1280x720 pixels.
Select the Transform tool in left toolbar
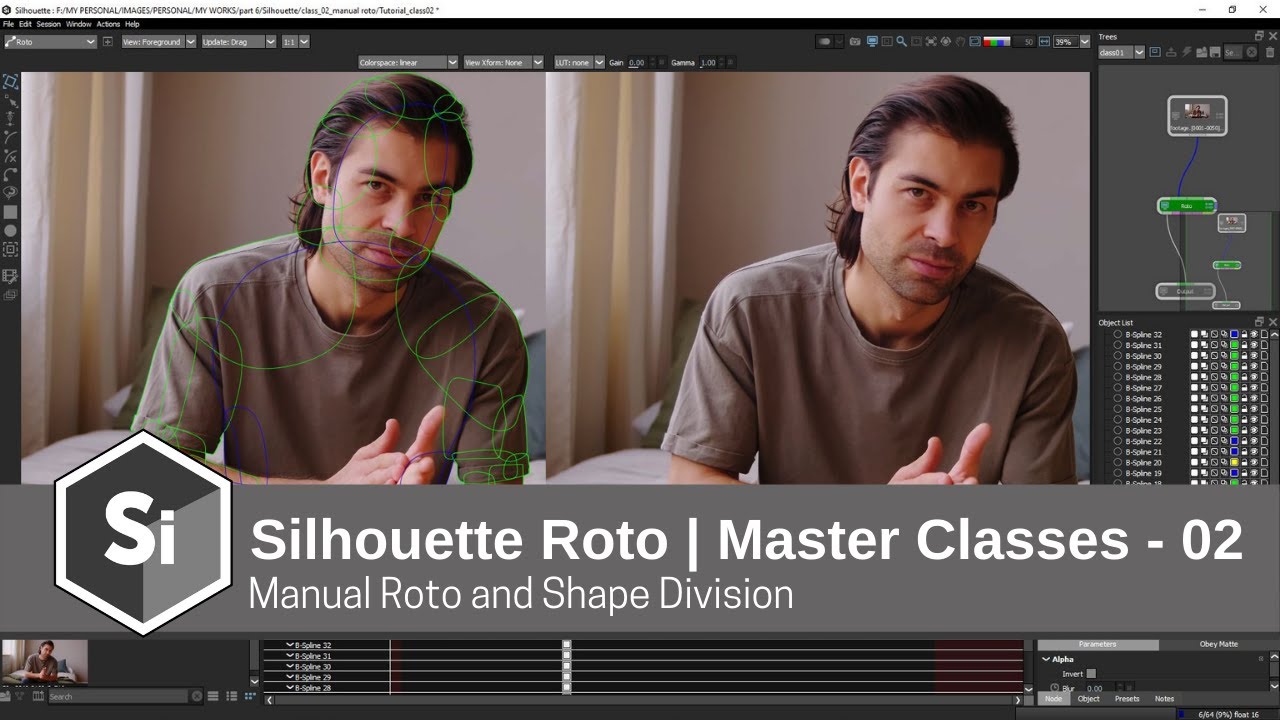click(x=11, y=82)
